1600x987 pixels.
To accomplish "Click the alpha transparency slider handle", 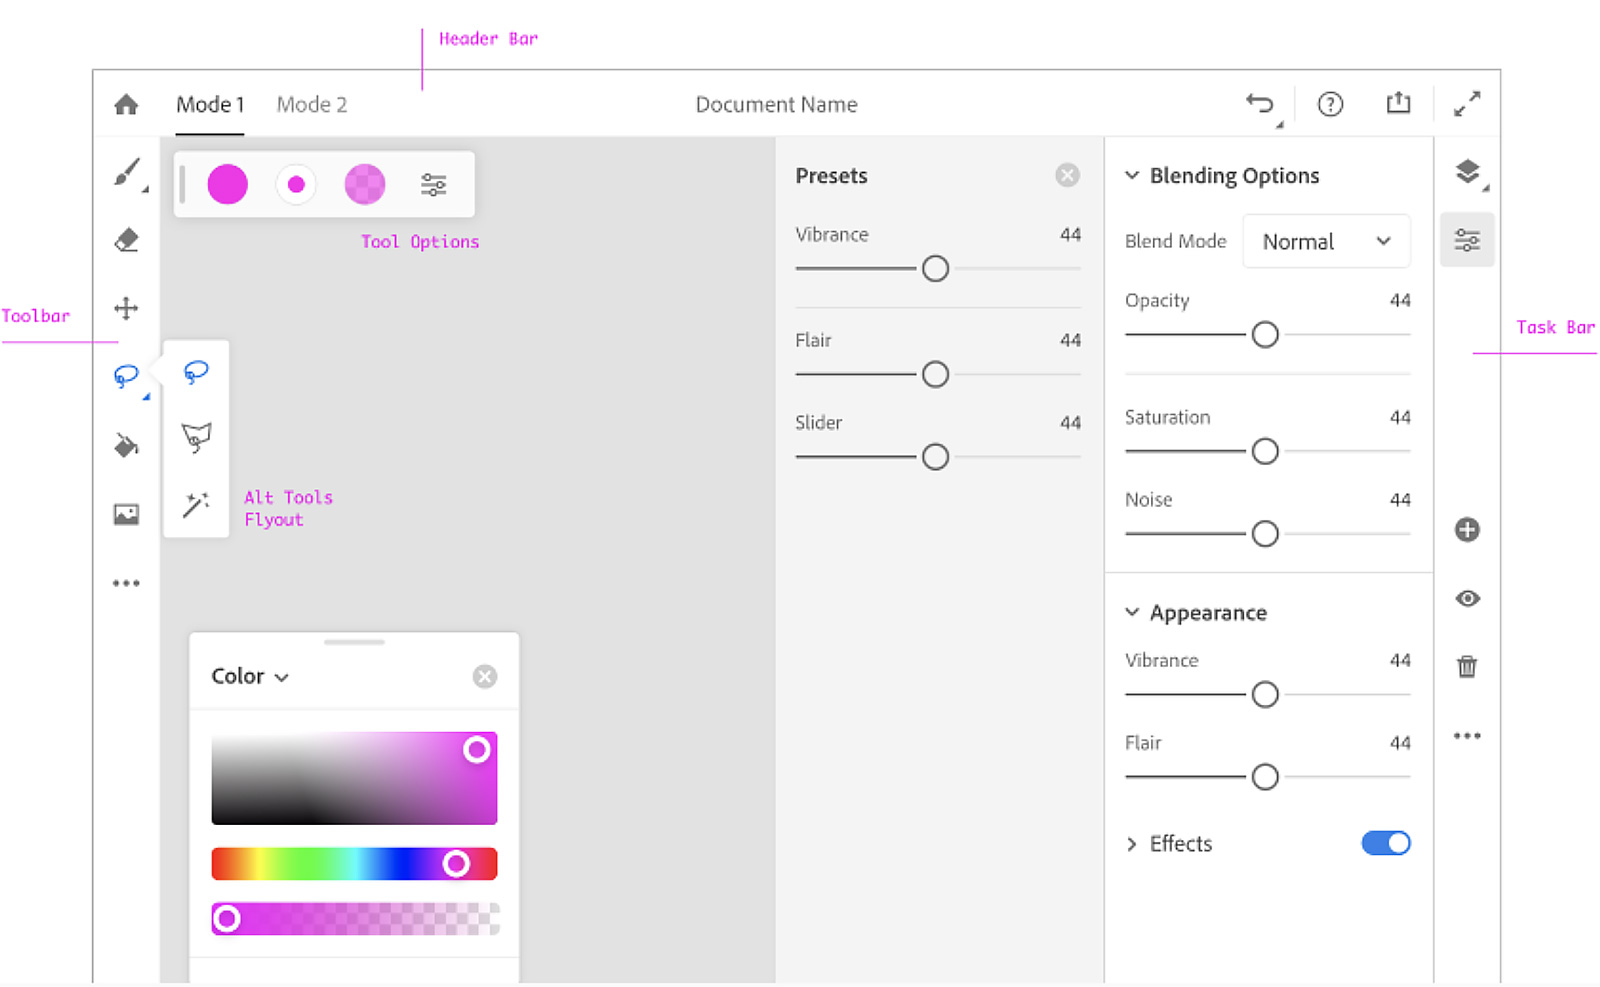I will click(x=227, y=918).
